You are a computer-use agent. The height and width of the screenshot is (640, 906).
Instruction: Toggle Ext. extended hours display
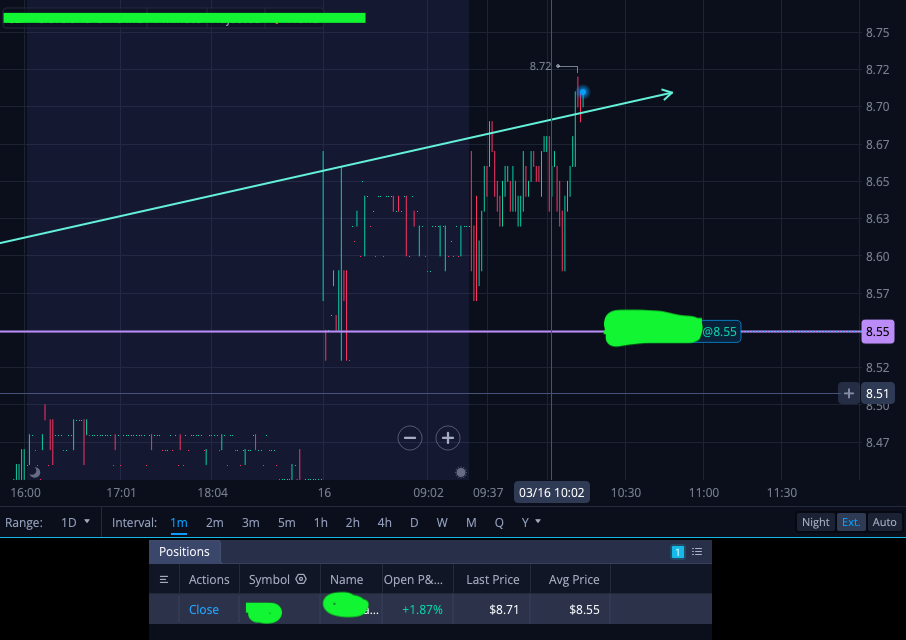tap(851, 522)
